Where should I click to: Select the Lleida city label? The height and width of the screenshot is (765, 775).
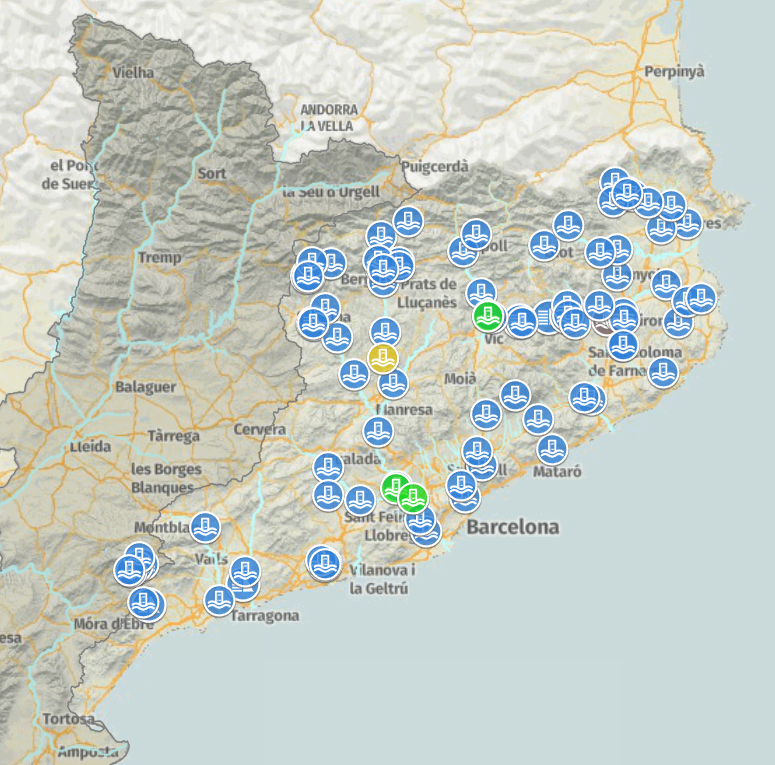pyautogui.click(x=90, y=447)
